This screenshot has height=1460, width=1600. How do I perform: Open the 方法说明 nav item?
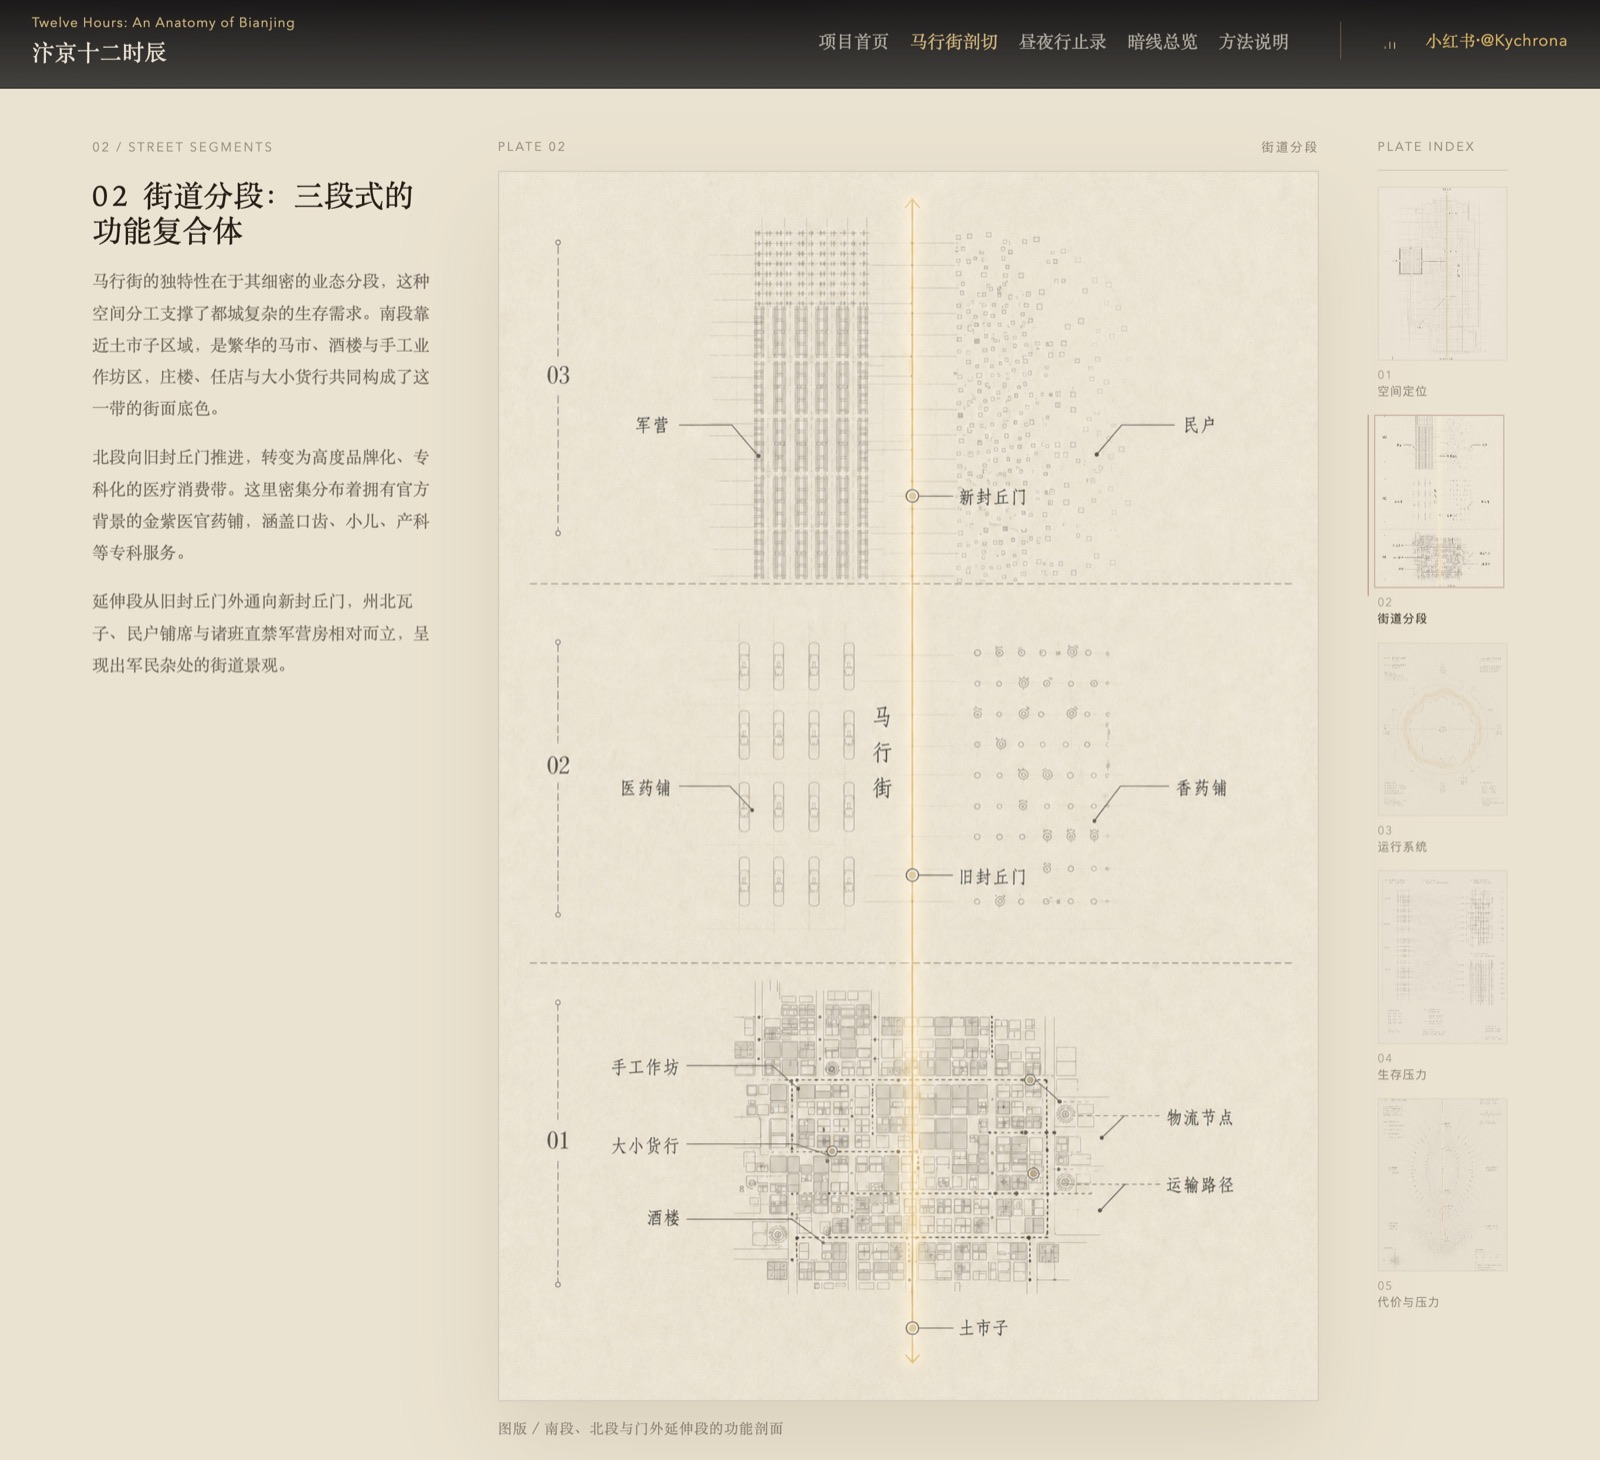point(1253,42)
